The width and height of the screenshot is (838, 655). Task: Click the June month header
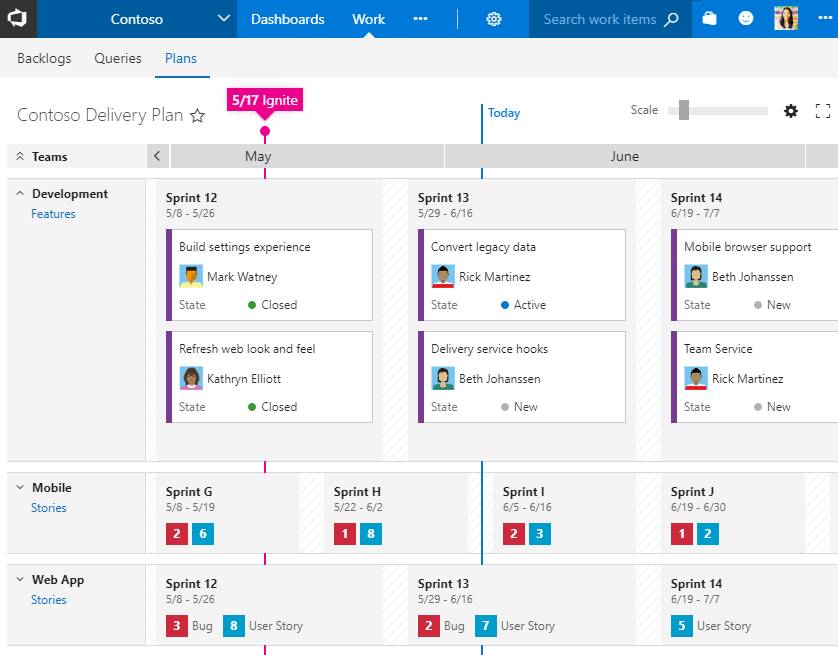pos(625,156)
